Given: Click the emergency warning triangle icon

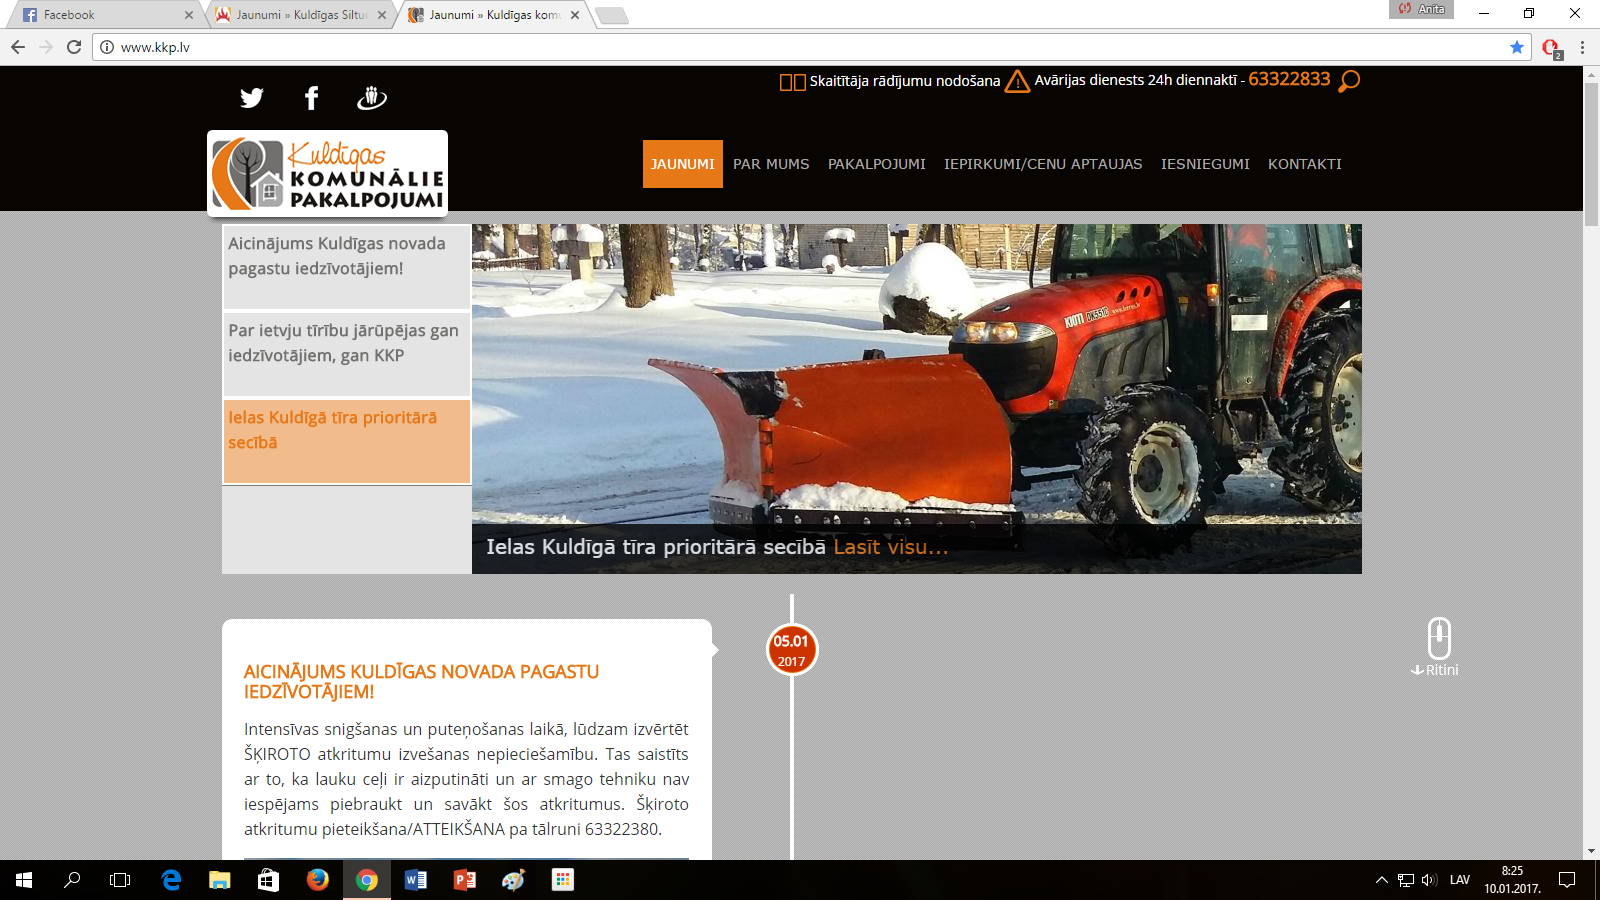Looking at the screenshot, I should (x=1017, y=81).
